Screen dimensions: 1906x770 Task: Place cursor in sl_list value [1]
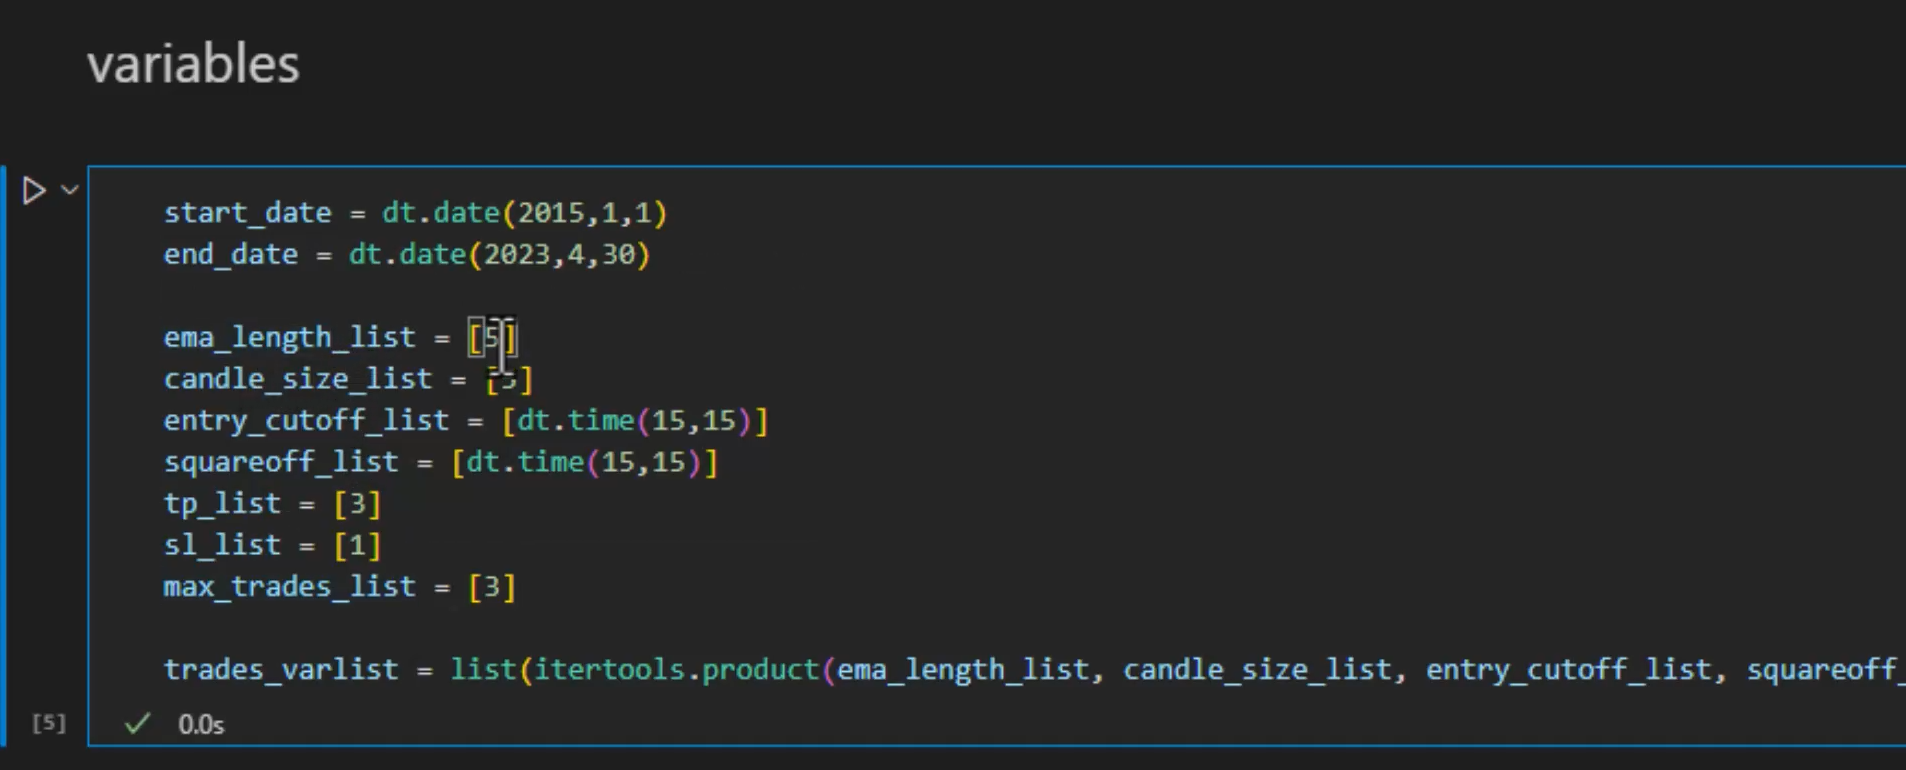point(357,546)
